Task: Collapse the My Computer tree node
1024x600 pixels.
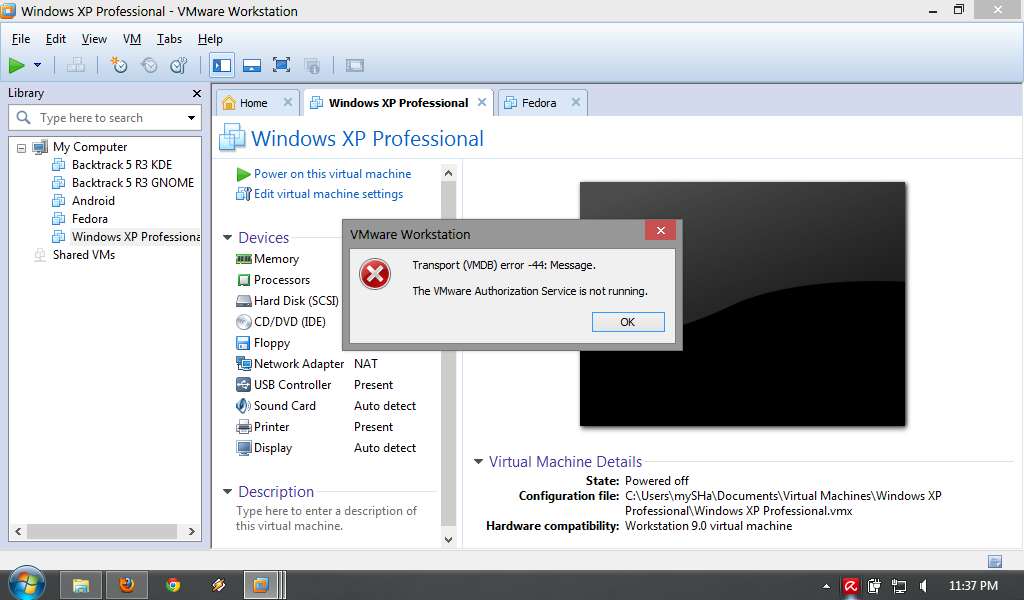Action: coord(22,148)
